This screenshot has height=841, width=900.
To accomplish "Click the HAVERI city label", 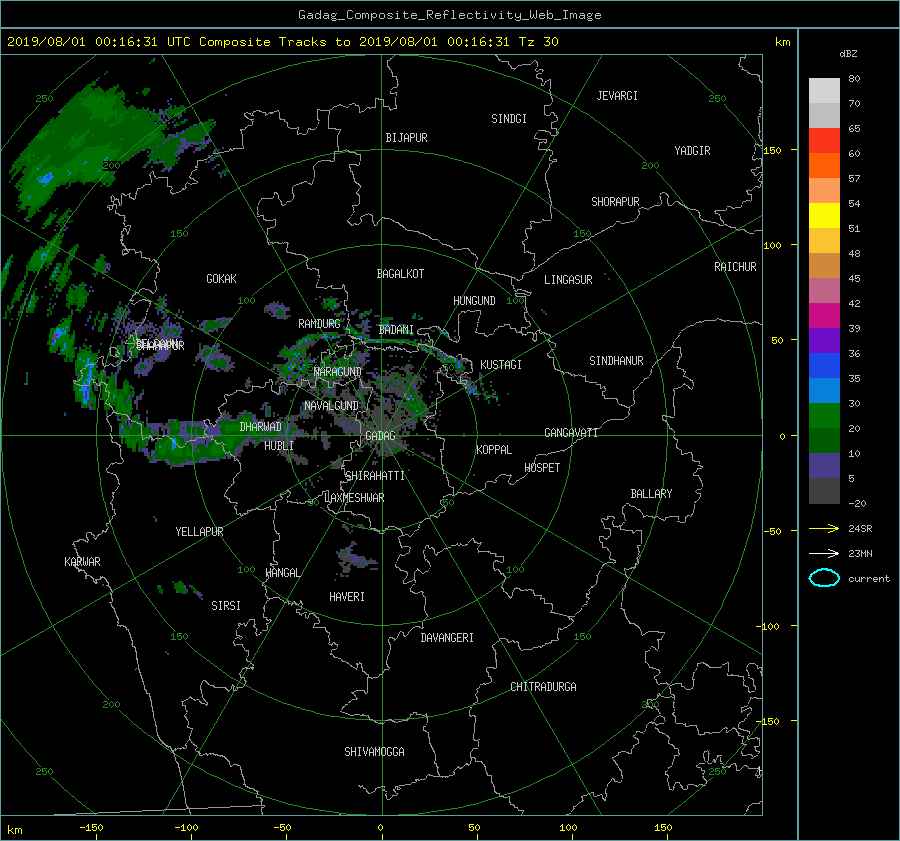I will pyautogui.click(x=347, y=597).
